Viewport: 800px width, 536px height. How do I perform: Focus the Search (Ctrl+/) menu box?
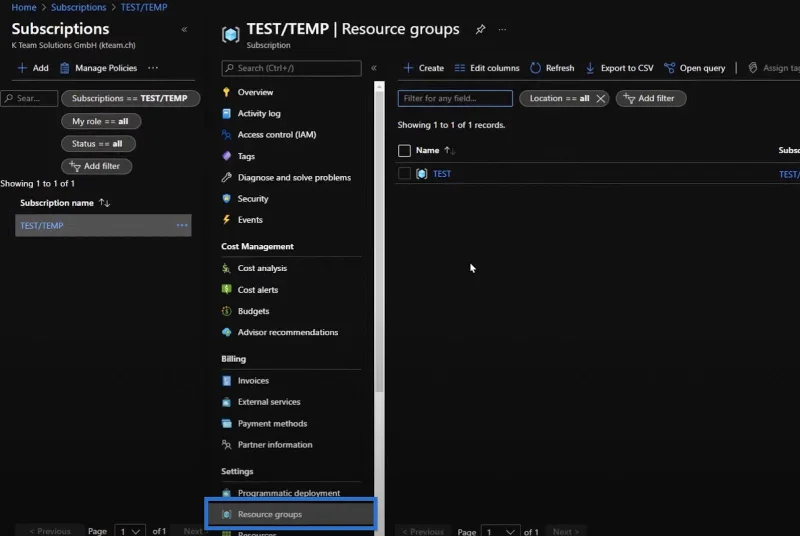[291, 68]
